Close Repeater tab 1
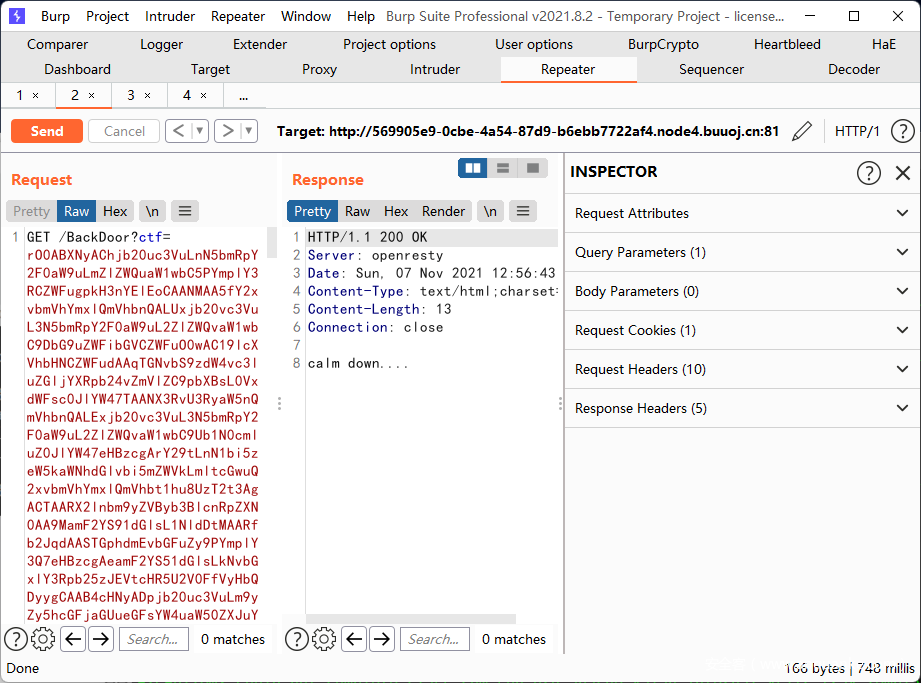The image size is (921, 683). click(35, 96)
